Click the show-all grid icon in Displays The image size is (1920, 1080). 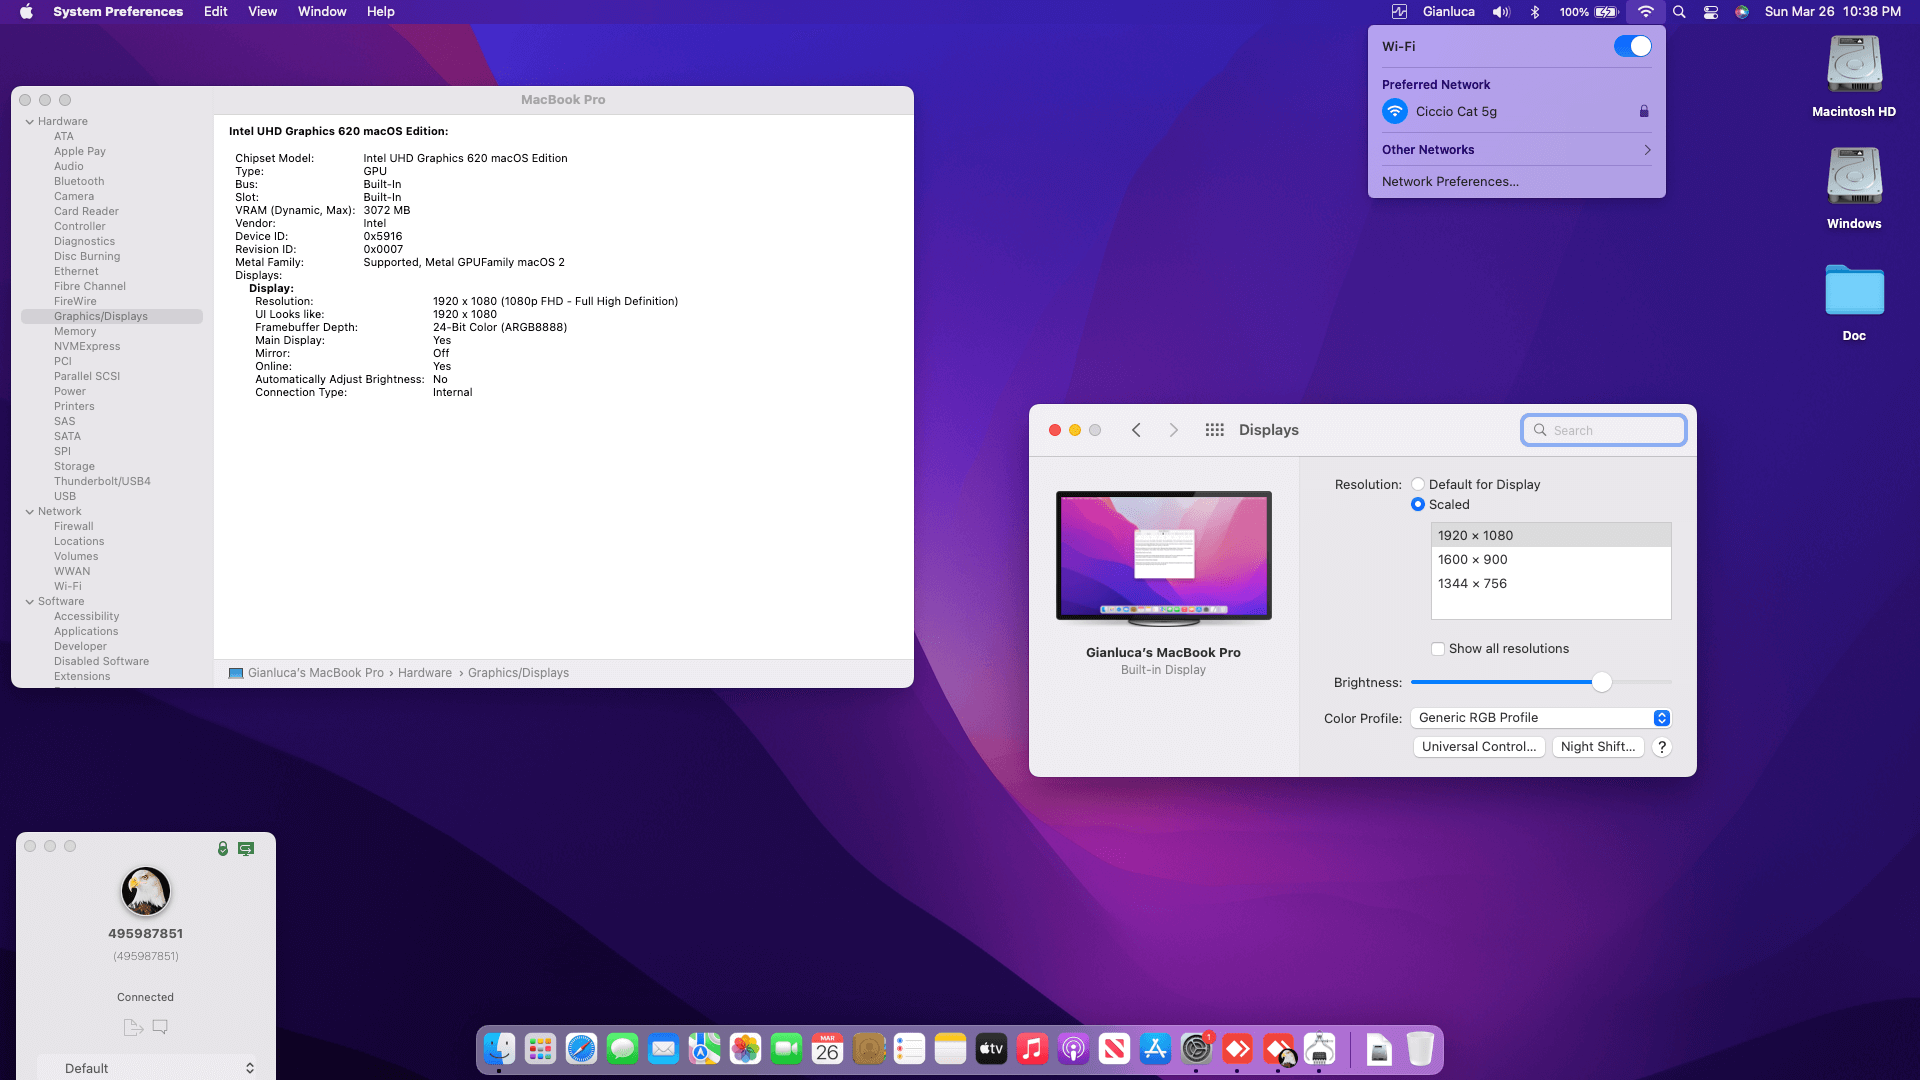point(1214,430)
